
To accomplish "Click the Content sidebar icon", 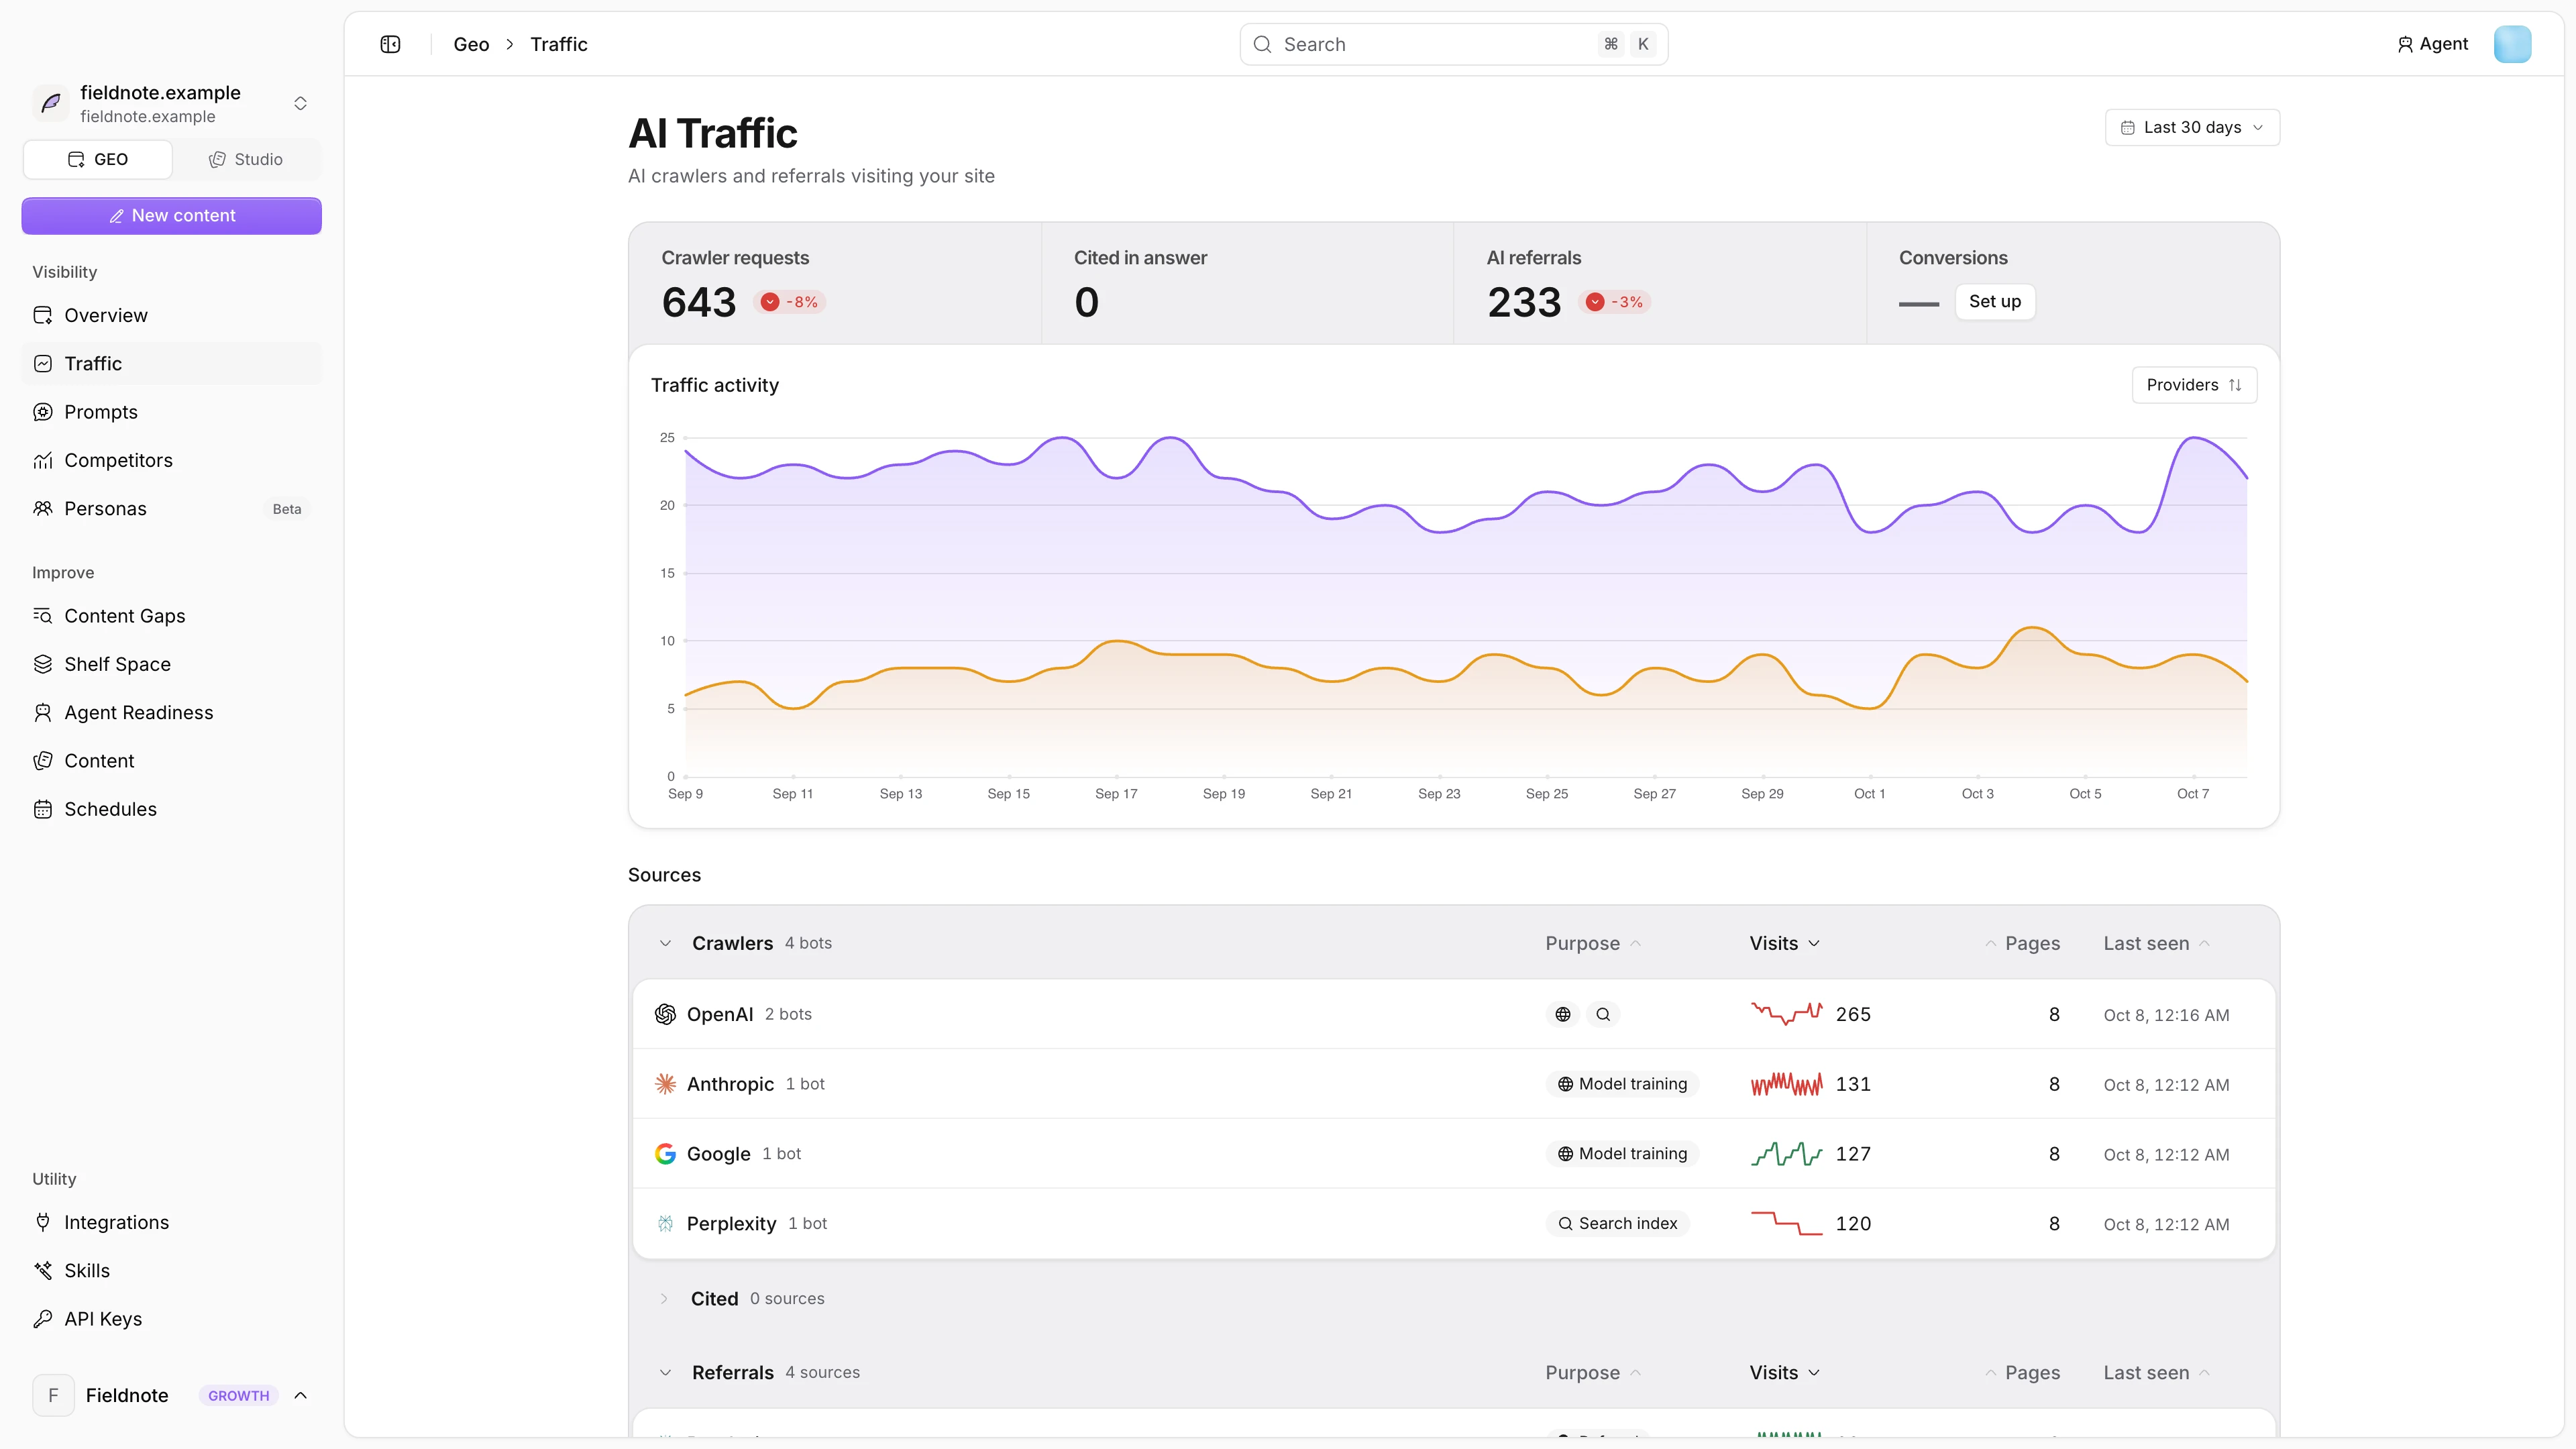I will pyautogui.click(x=43, y=761).
